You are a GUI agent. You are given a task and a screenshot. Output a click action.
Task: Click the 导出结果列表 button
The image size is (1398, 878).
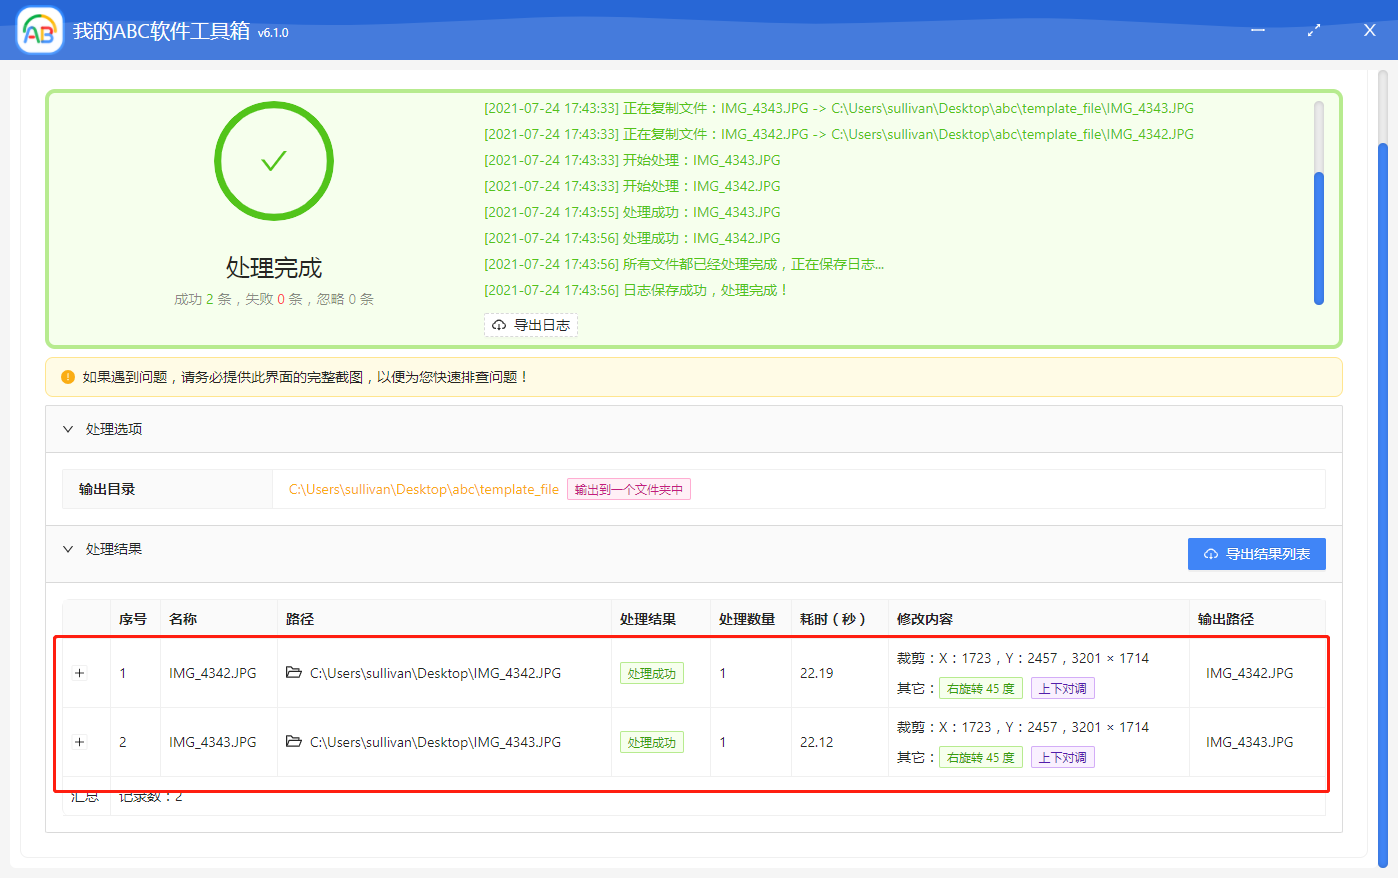1256,554
